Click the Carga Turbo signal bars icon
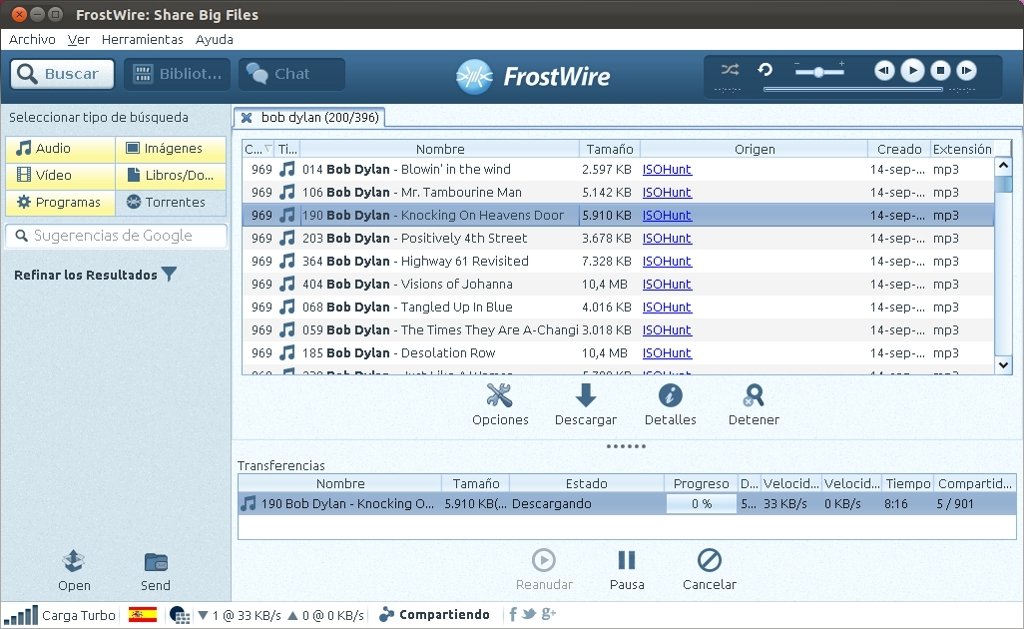1024x629 pixels. pos(20,615)
